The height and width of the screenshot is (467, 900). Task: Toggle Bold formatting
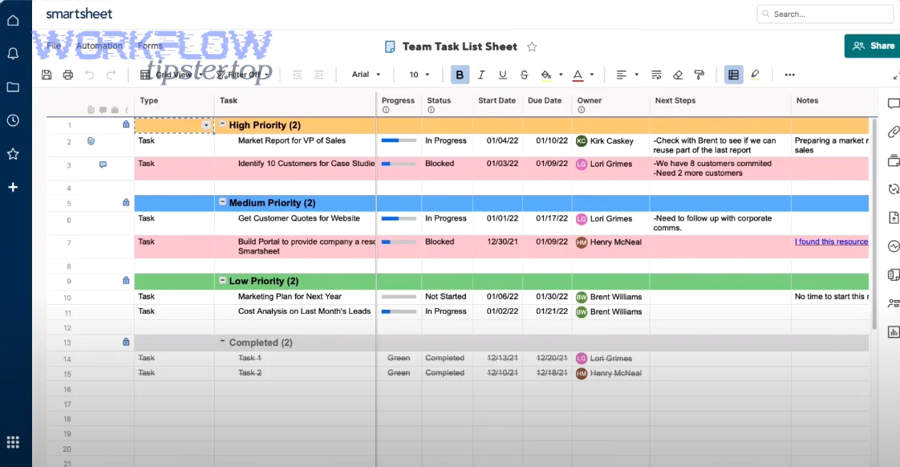(x=459, y=75)
